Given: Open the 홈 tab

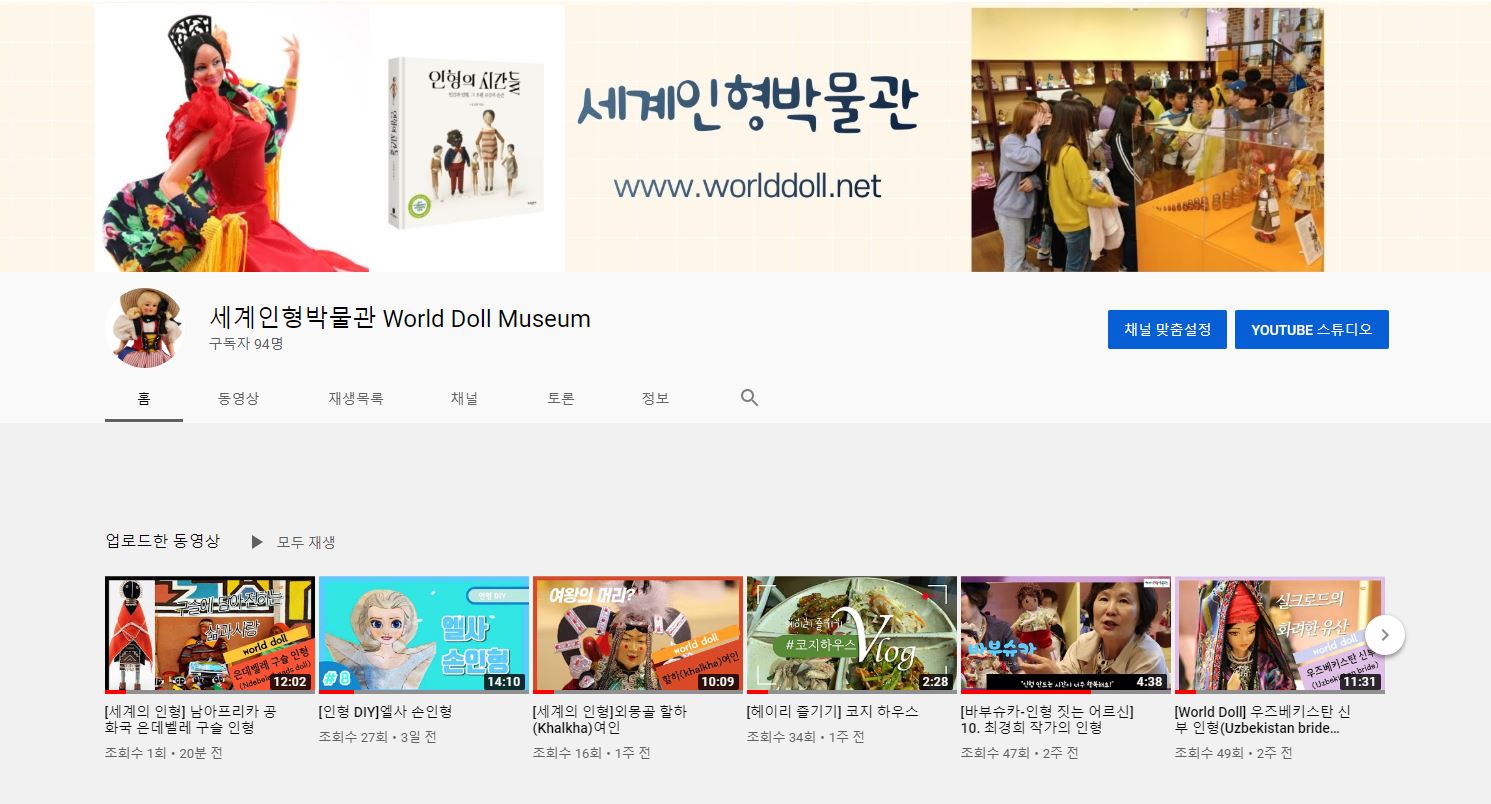Looking at the screenshot, I should click(x=144, y=398).
